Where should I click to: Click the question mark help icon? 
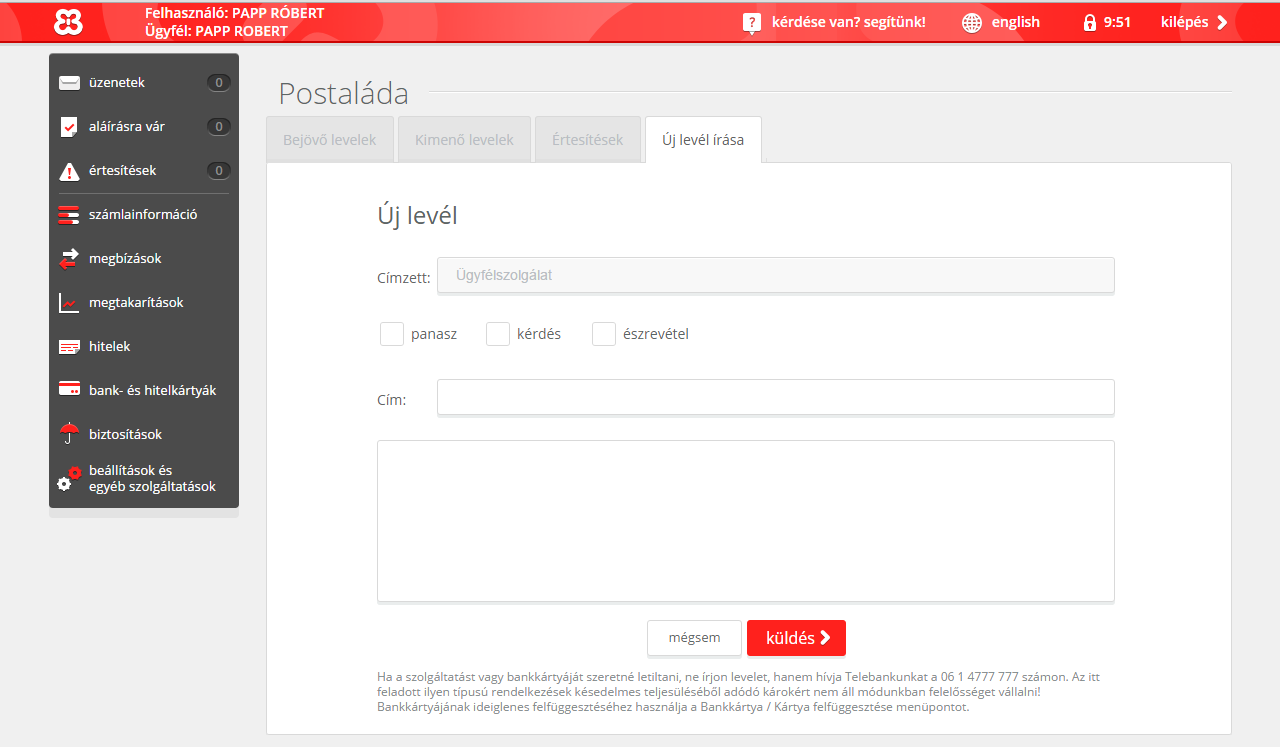point(752,23)
